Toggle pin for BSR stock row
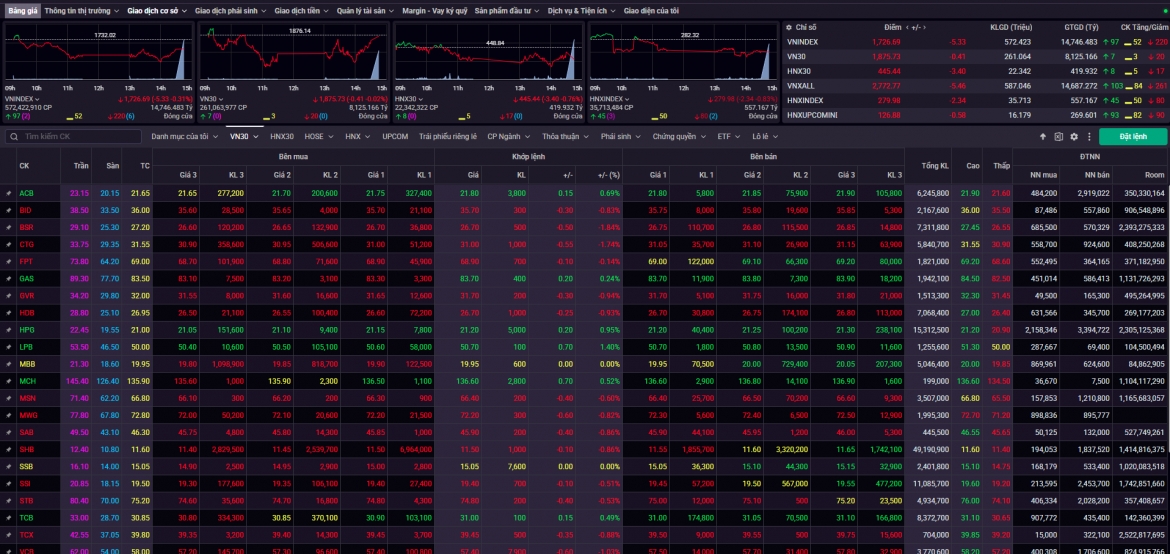The image size is (1170, 554). 9,227
